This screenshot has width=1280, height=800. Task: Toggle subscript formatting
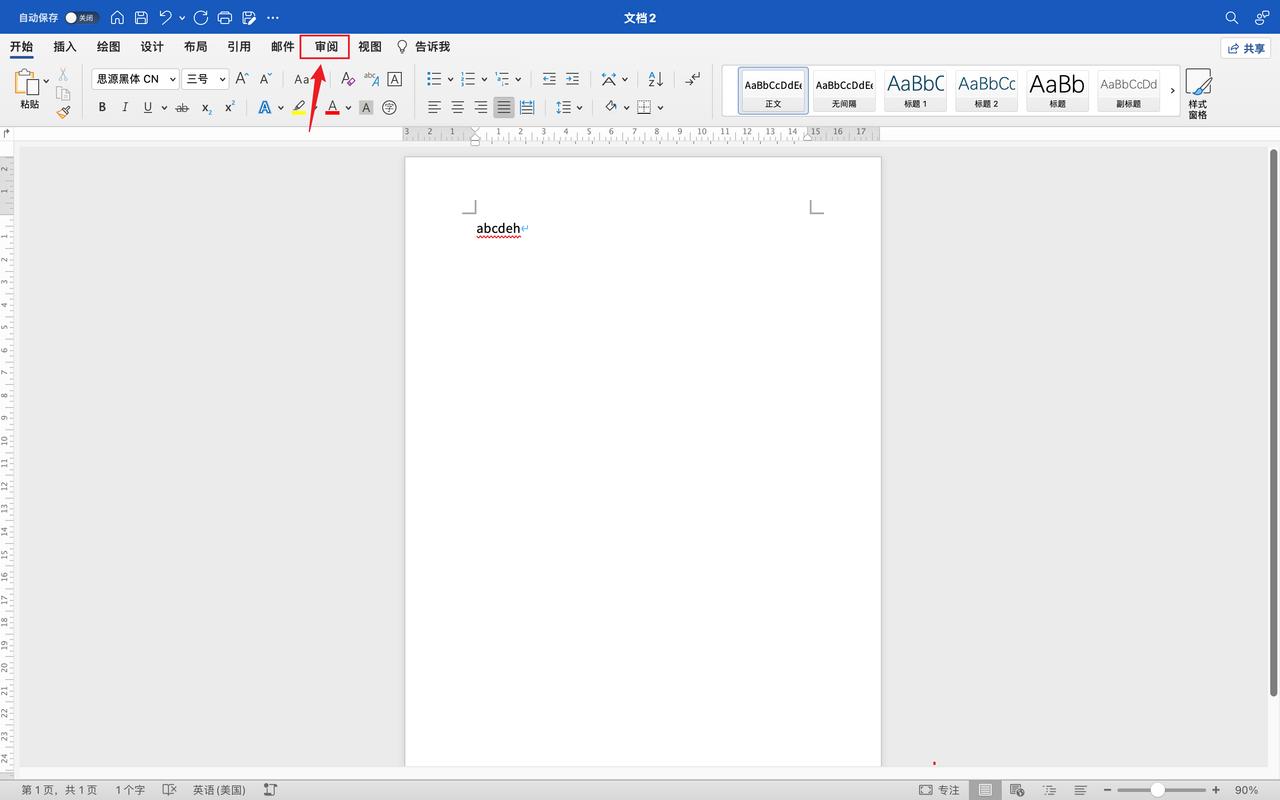pos(206,107)
